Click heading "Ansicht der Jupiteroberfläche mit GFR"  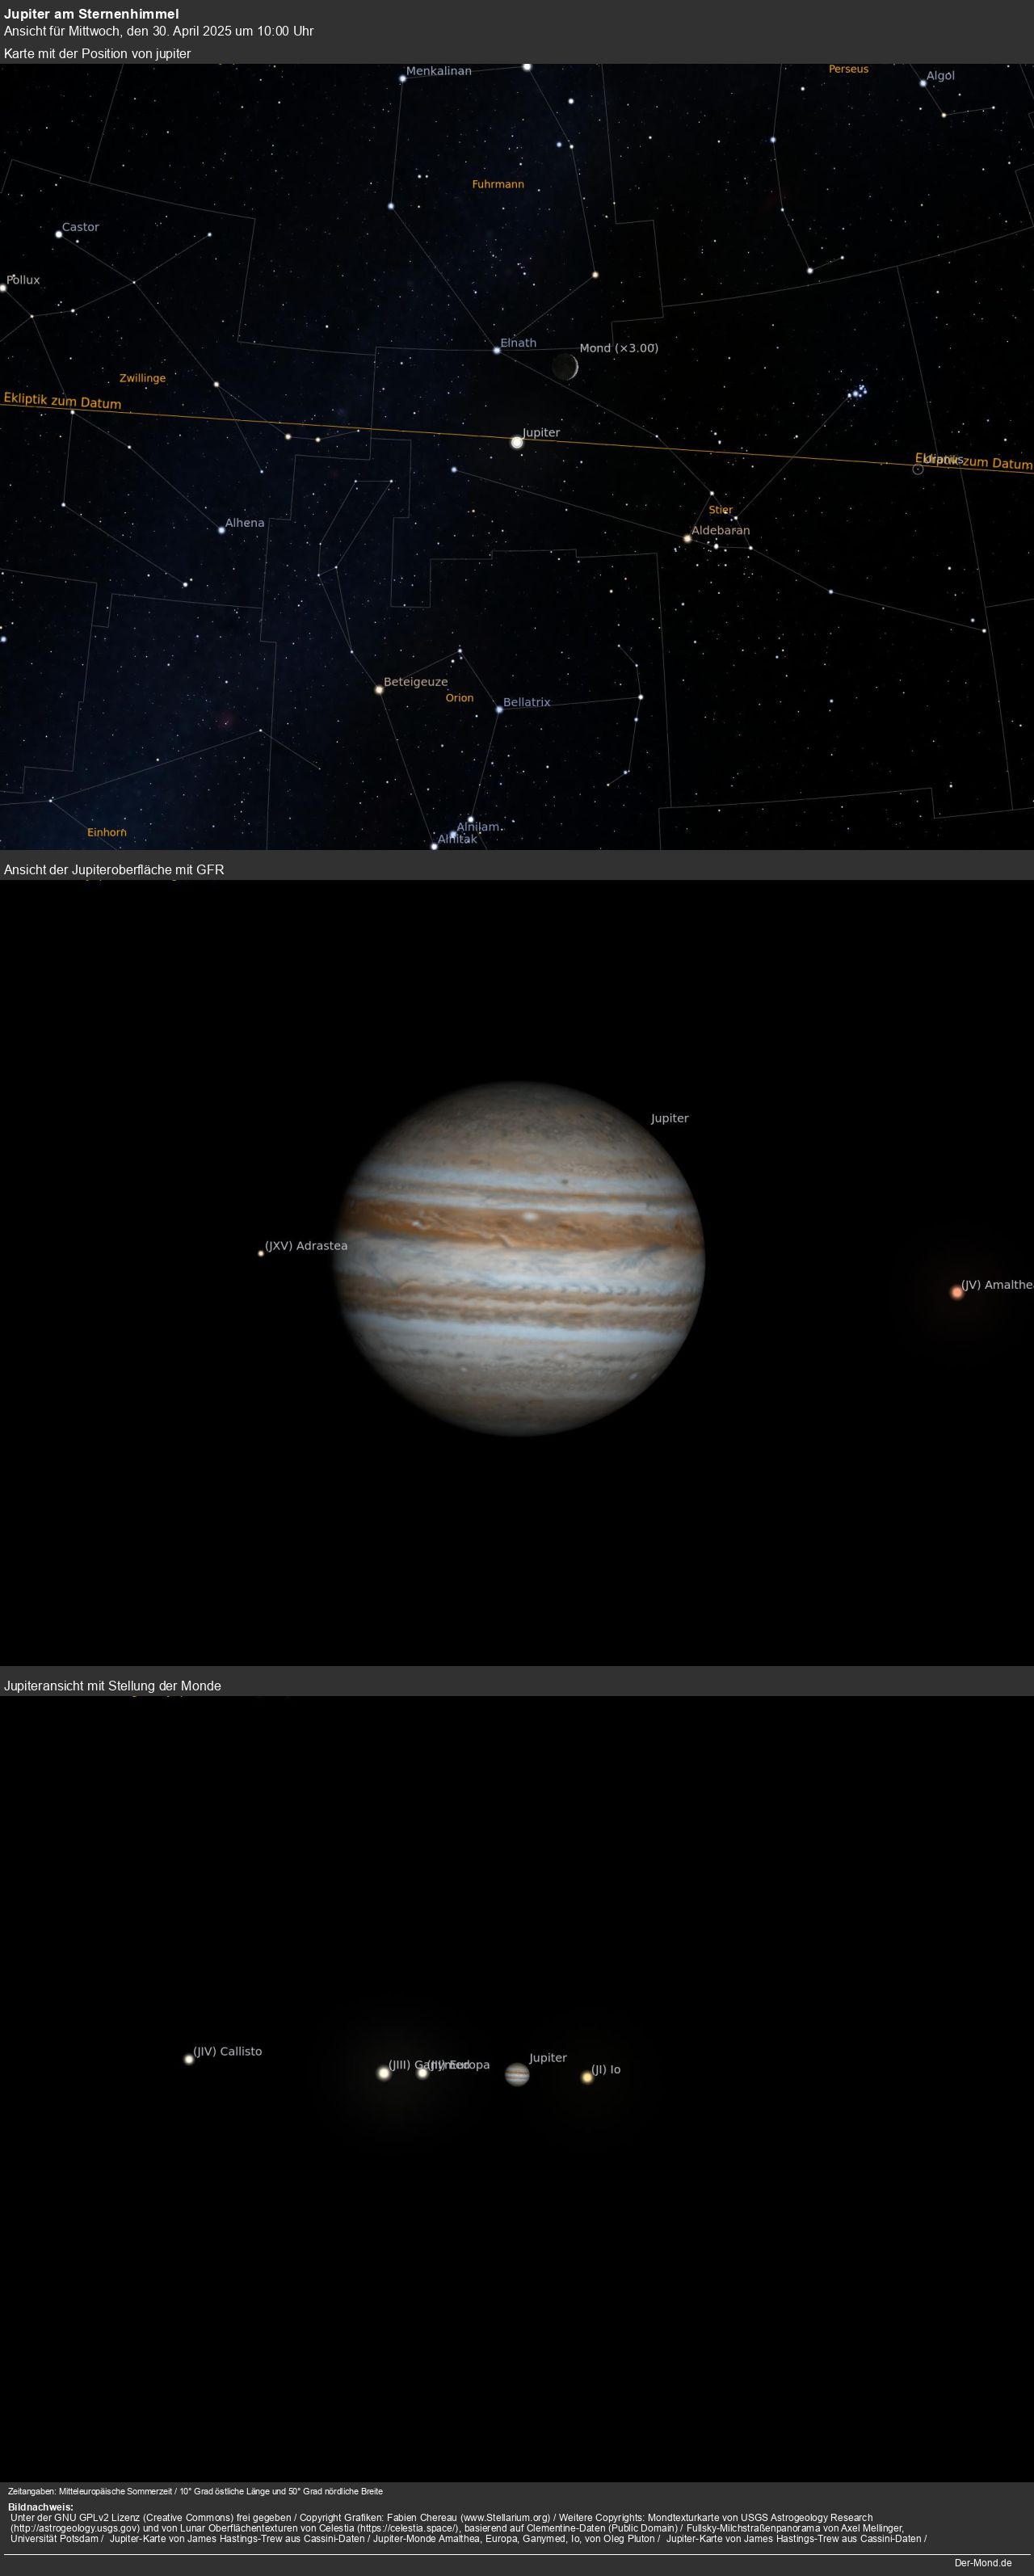click(x=114, y=869)
